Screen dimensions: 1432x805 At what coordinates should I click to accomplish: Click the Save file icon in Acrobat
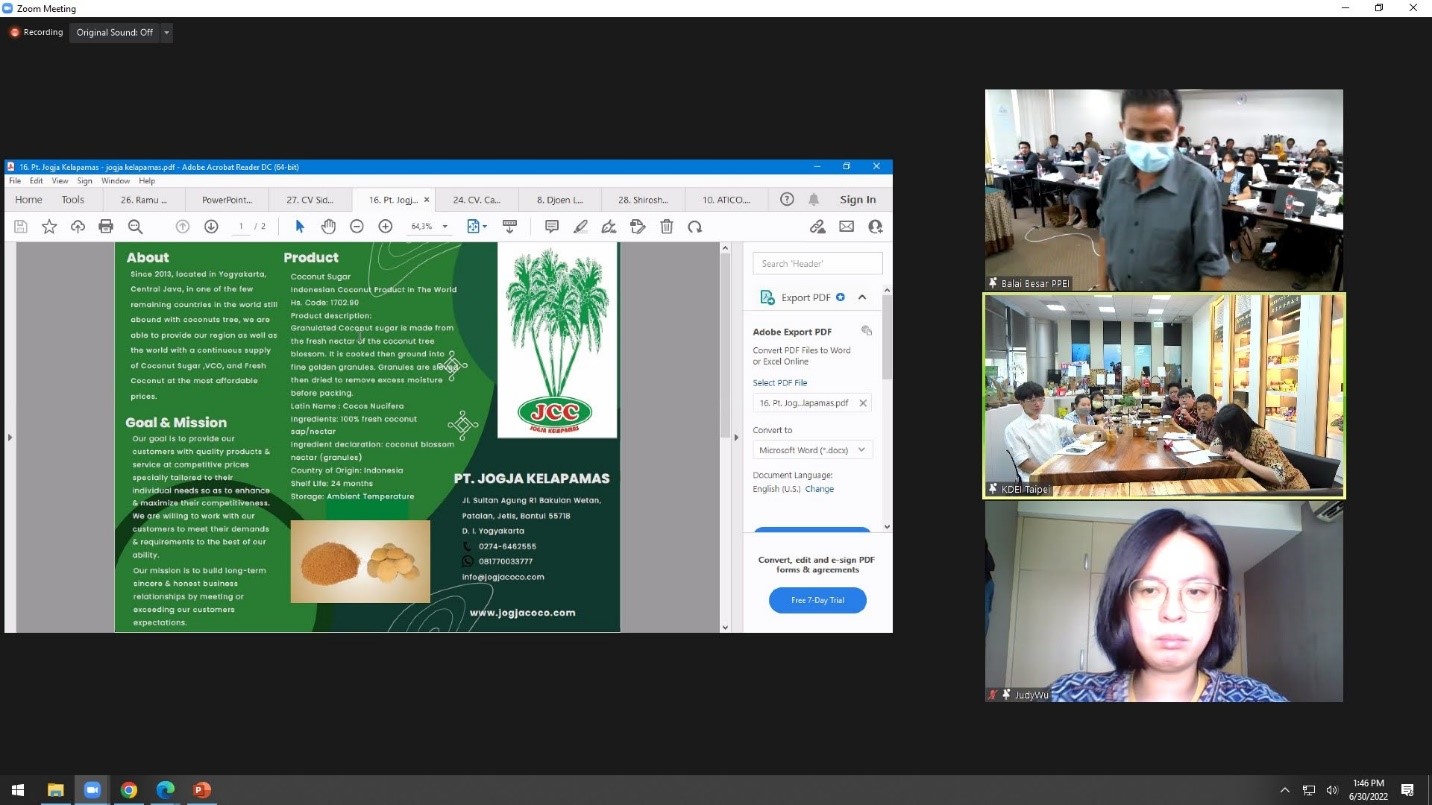coord(21,227)
